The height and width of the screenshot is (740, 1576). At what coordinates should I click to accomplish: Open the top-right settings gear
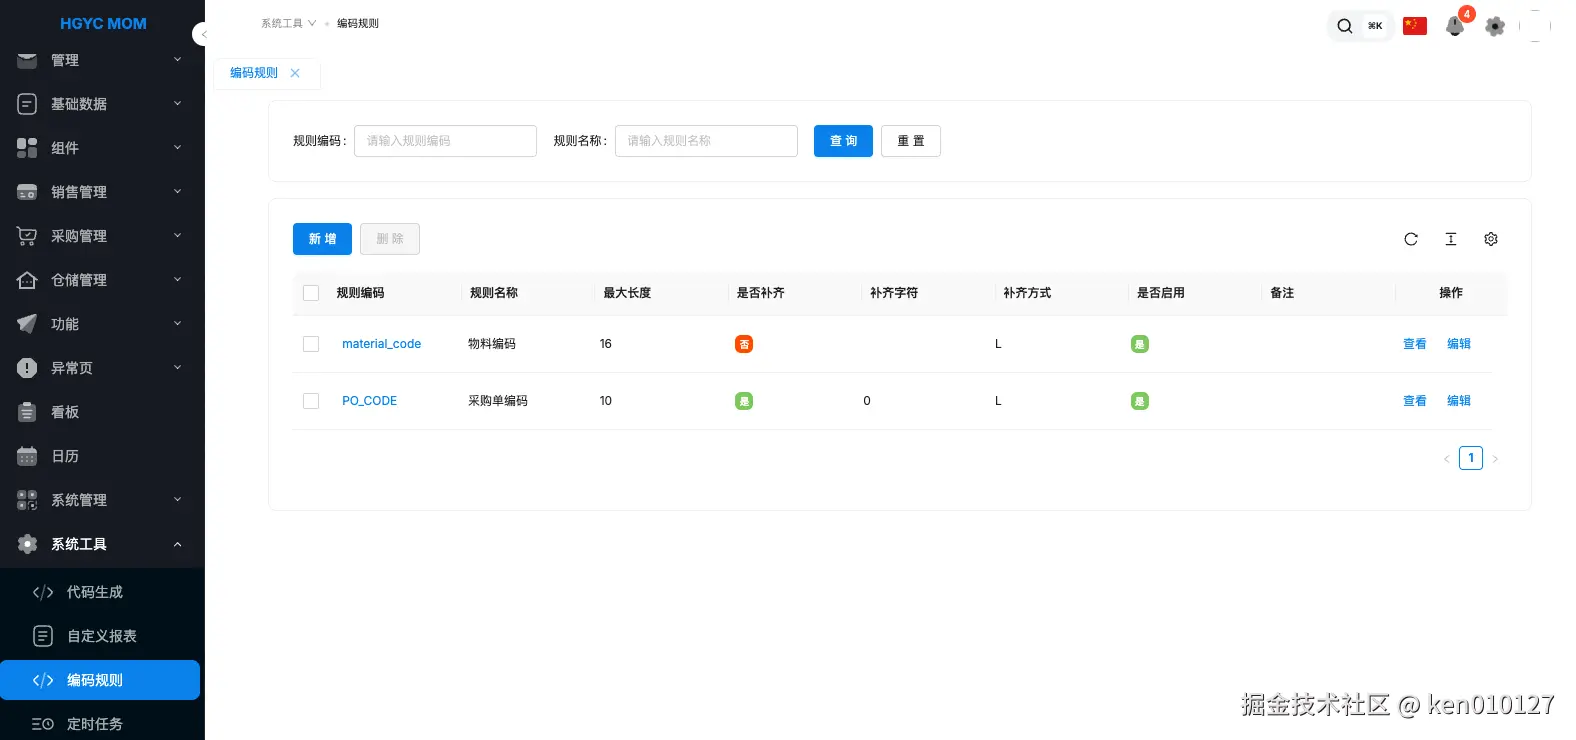(x=1495, y=26)
